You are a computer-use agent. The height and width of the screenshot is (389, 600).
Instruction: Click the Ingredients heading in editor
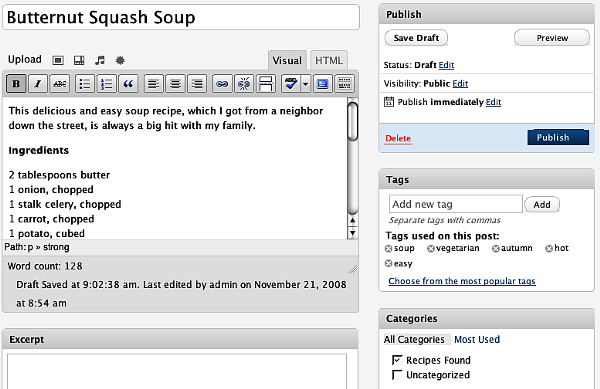[39, 150]
